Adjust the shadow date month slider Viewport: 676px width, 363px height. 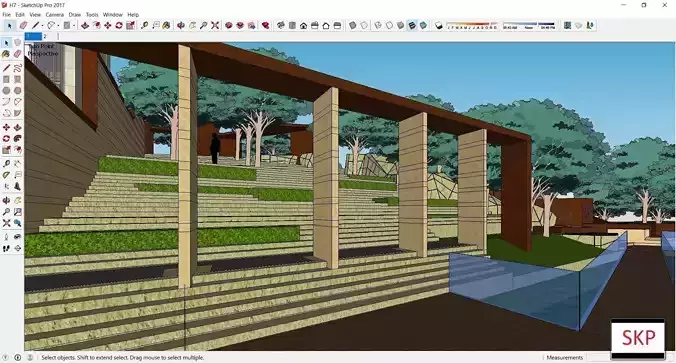click(x=472, y=26)
